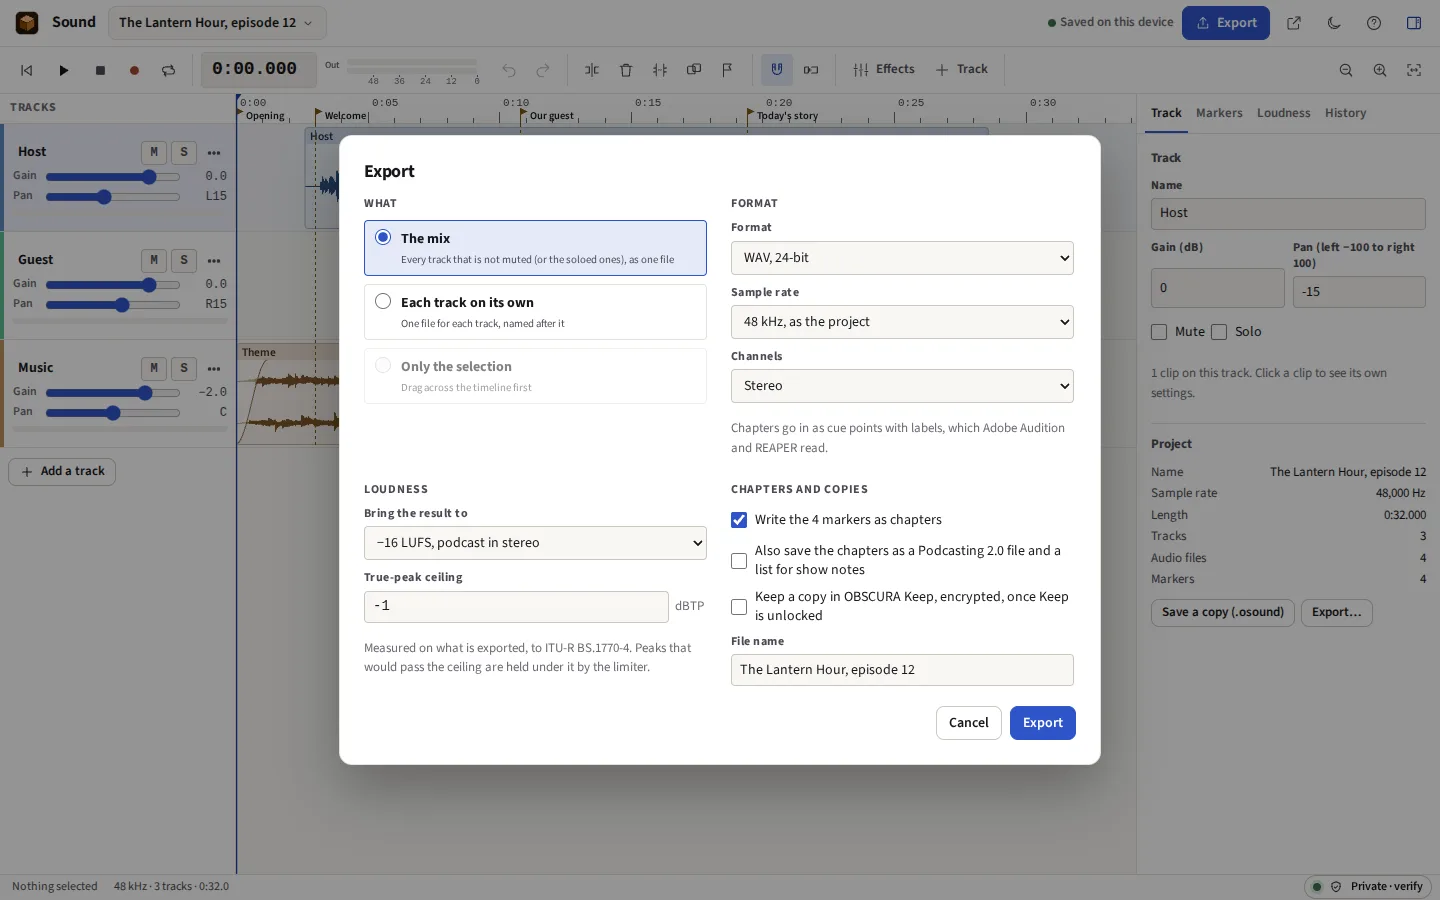Click the 'Add a track' button
This screenshot has height=900, width=1440.
(62, 472)
